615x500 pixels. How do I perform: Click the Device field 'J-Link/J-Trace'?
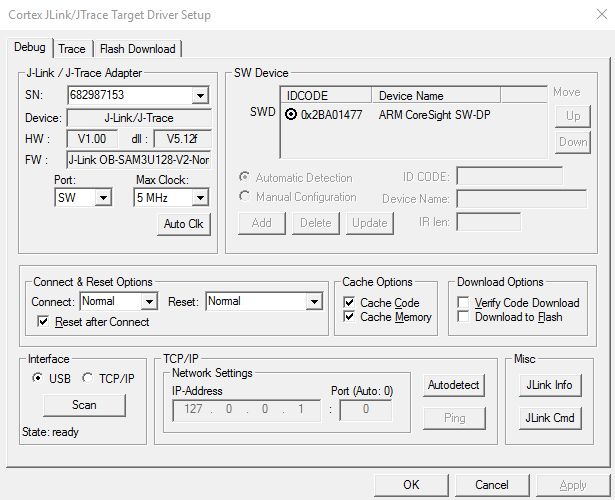(139, 118)
